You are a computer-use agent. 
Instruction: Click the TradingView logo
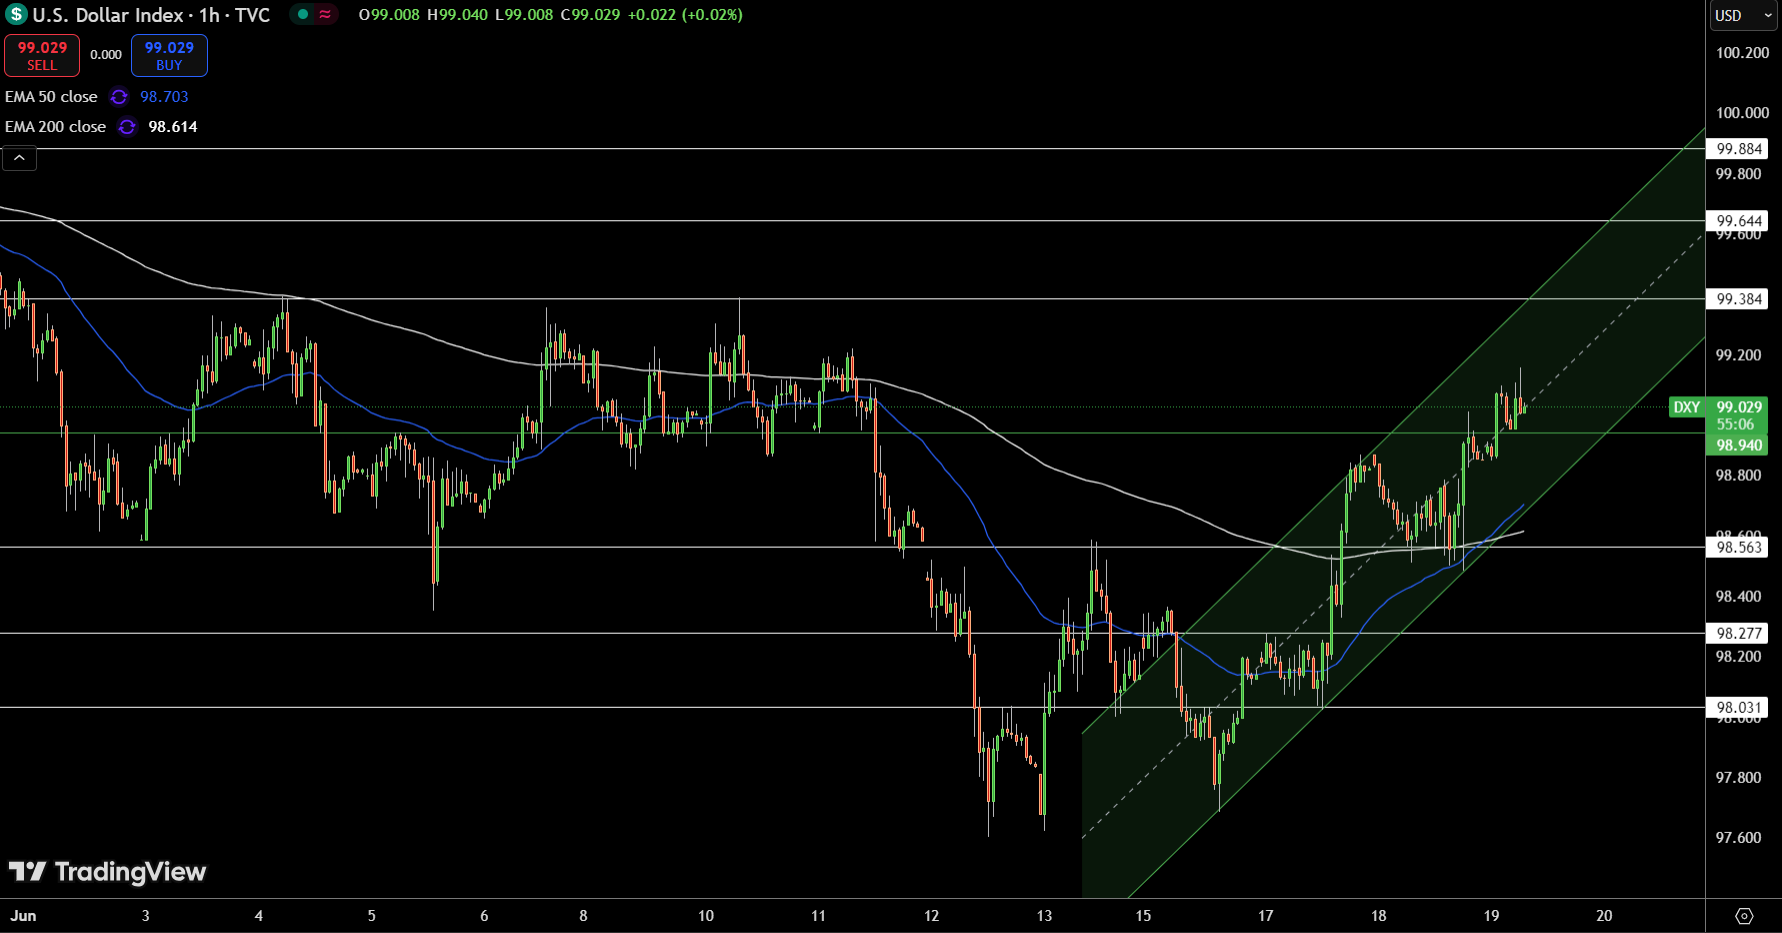[x=107, y=872]
